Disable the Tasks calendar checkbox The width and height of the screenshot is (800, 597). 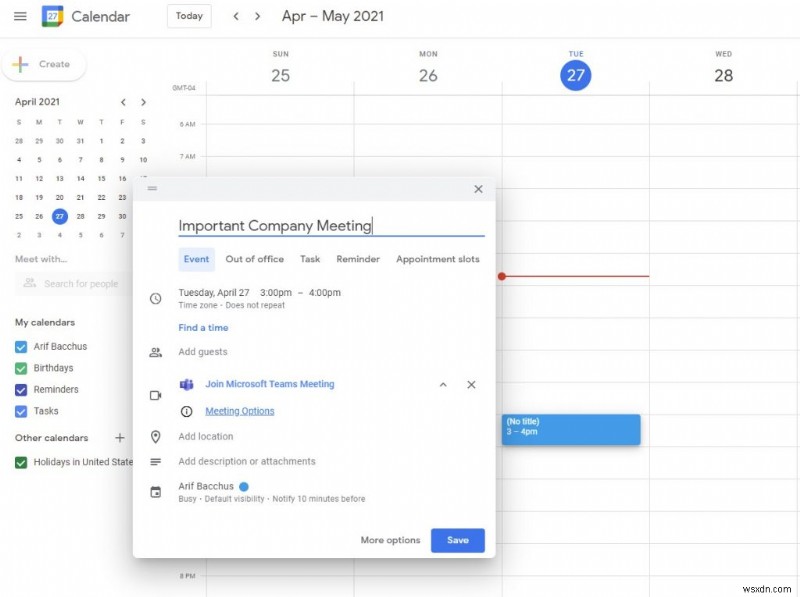click(21, 410)
